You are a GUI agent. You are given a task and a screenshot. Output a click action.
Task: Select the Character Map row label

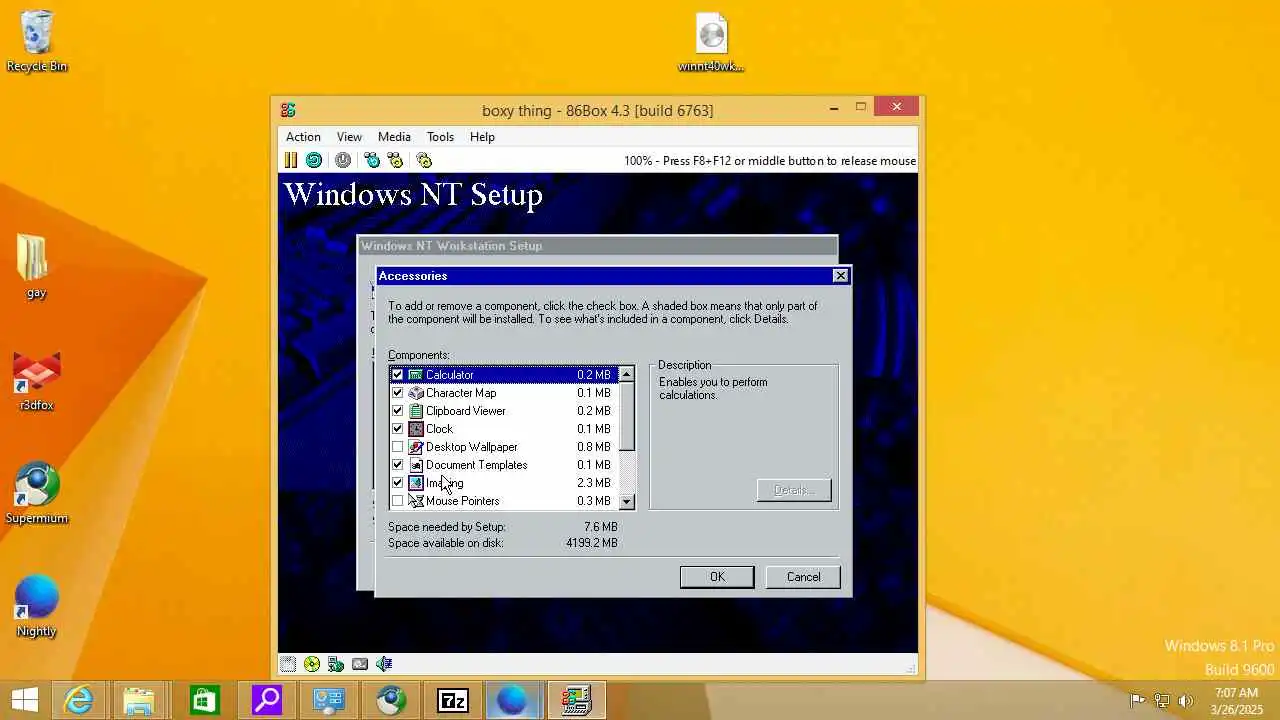461,393
